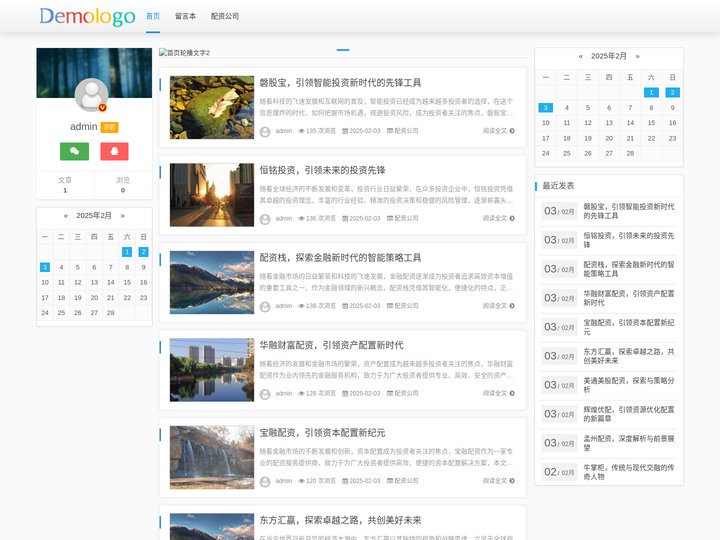Click the 最近发表 section heading
720x540 pixels.
558,186
